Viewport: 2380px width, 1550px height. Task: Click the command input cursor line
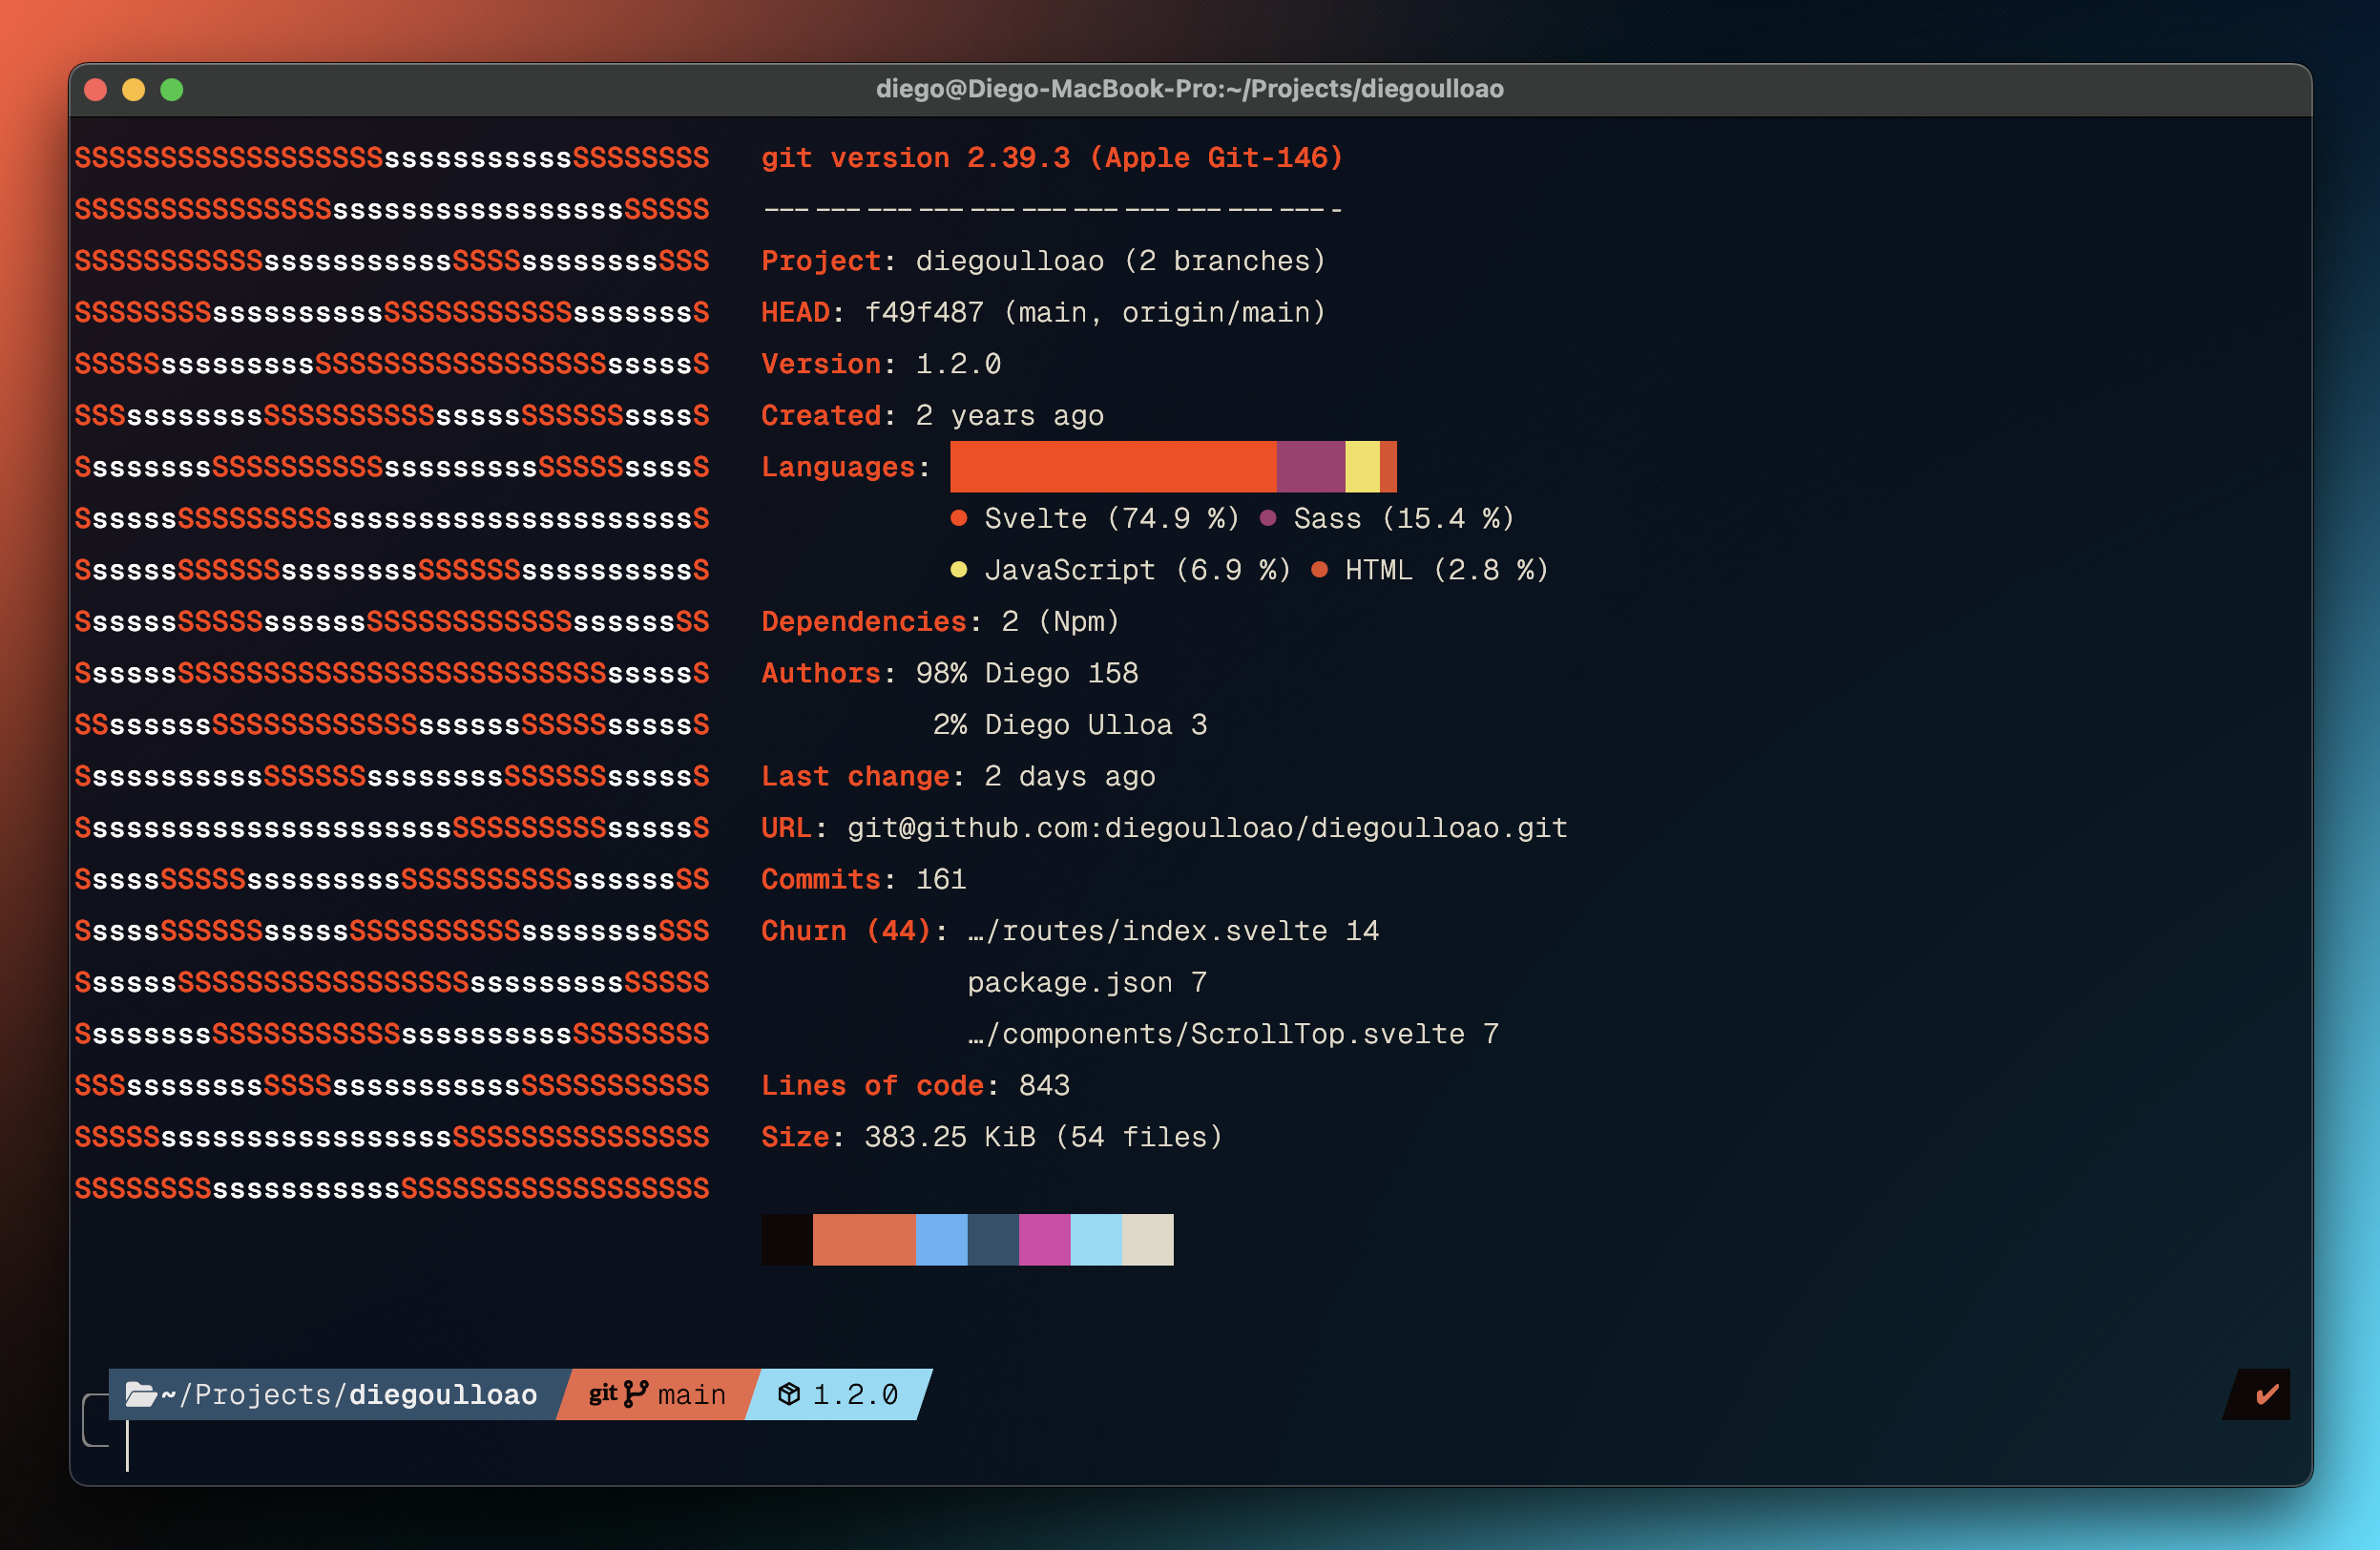[128, 1446]
